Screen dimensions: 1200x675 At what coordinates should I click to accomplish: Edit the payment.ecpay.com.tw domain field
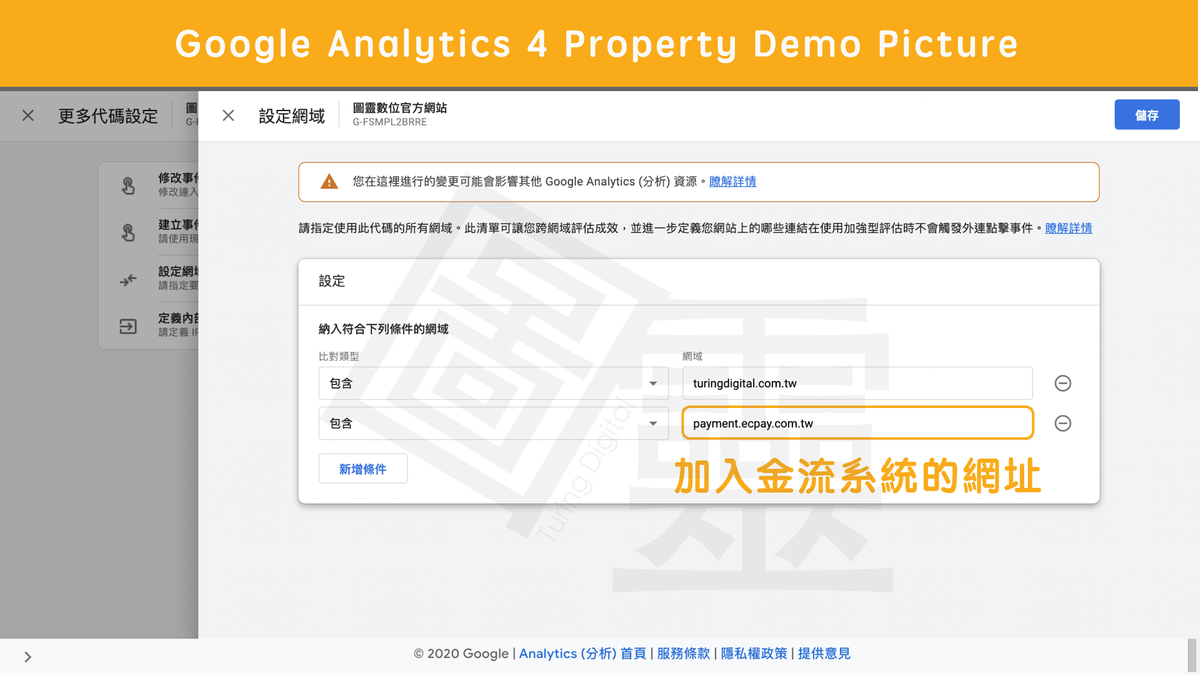click(857, 423)
